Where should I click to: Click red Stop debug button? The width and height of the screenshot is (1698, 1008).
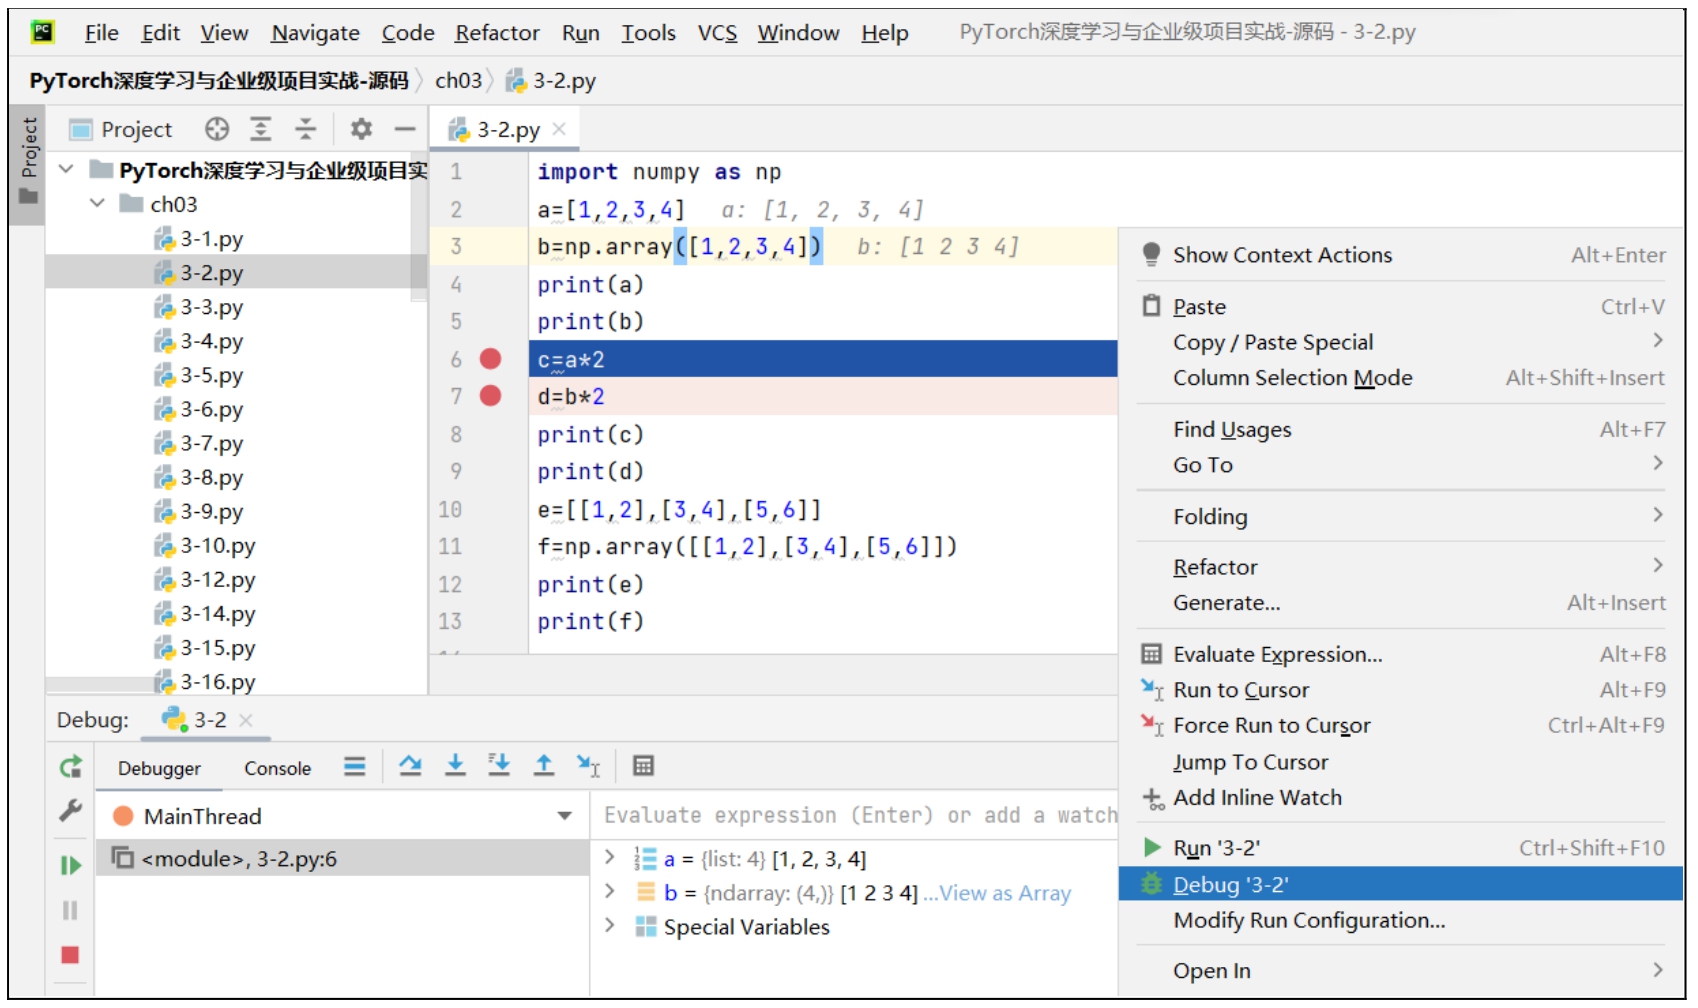[70, 955]
